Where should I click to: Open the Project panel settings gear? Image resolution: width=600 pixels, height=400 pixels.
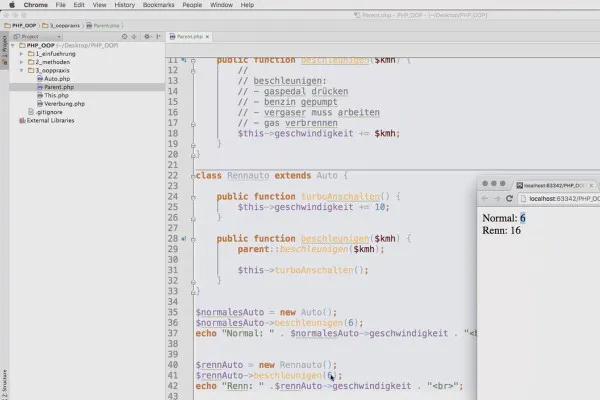(x=147, y=37)
